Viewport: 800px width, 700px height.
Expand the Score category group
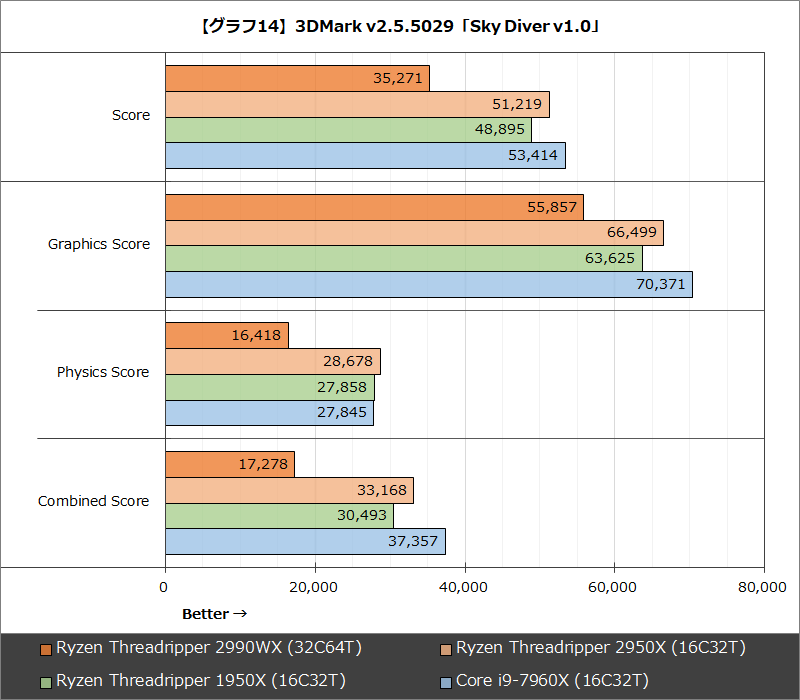click(130, 115)
